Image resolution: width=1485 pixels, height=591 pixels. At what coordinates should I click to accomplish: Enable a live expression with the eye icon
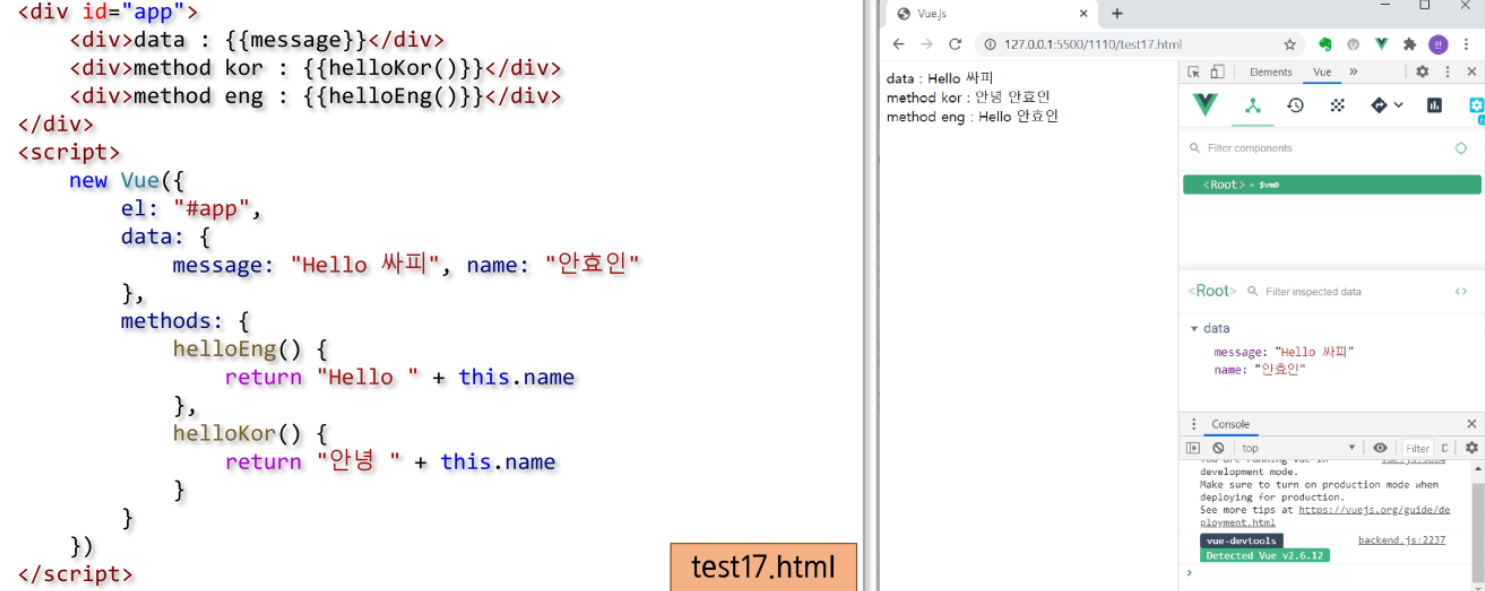(x=1380, y=447)
